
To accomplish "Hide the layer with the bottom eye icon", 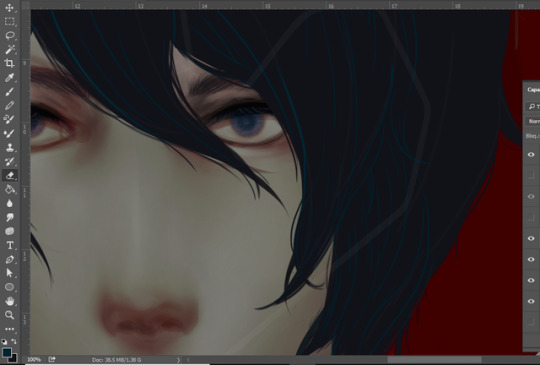I will tap(531, 301).
